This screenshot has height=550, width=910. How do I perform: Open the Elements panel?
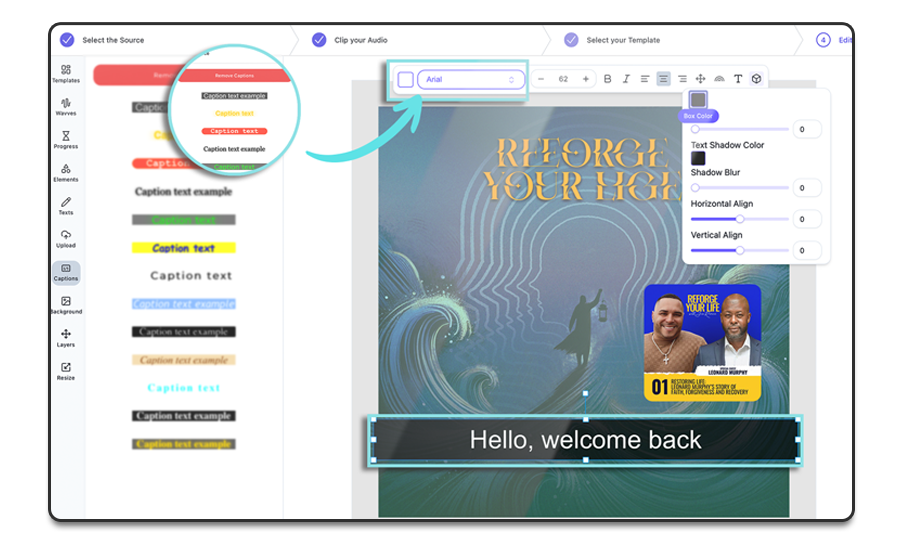[66, 172]
